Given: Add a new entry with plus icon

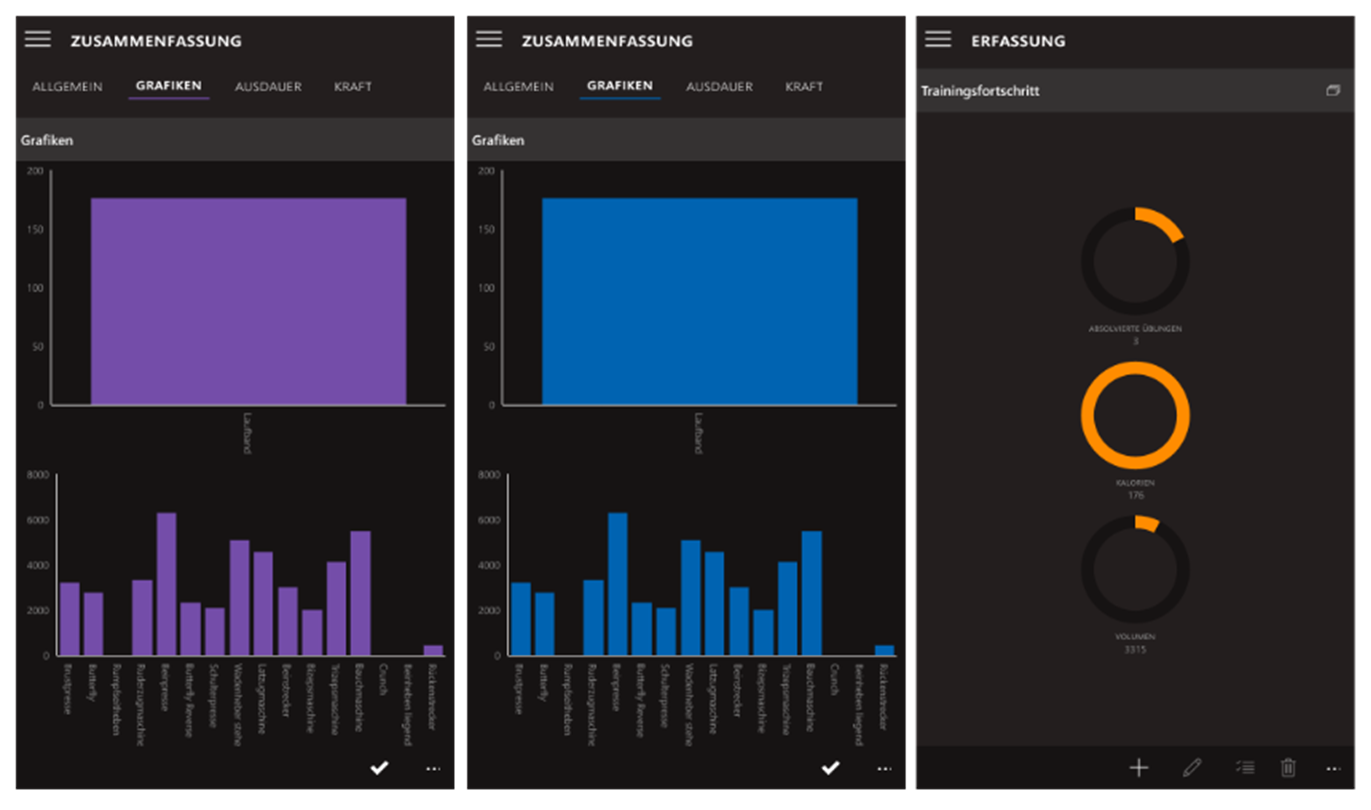Looking at the screenshot, I should click(x=1139, y=768).
